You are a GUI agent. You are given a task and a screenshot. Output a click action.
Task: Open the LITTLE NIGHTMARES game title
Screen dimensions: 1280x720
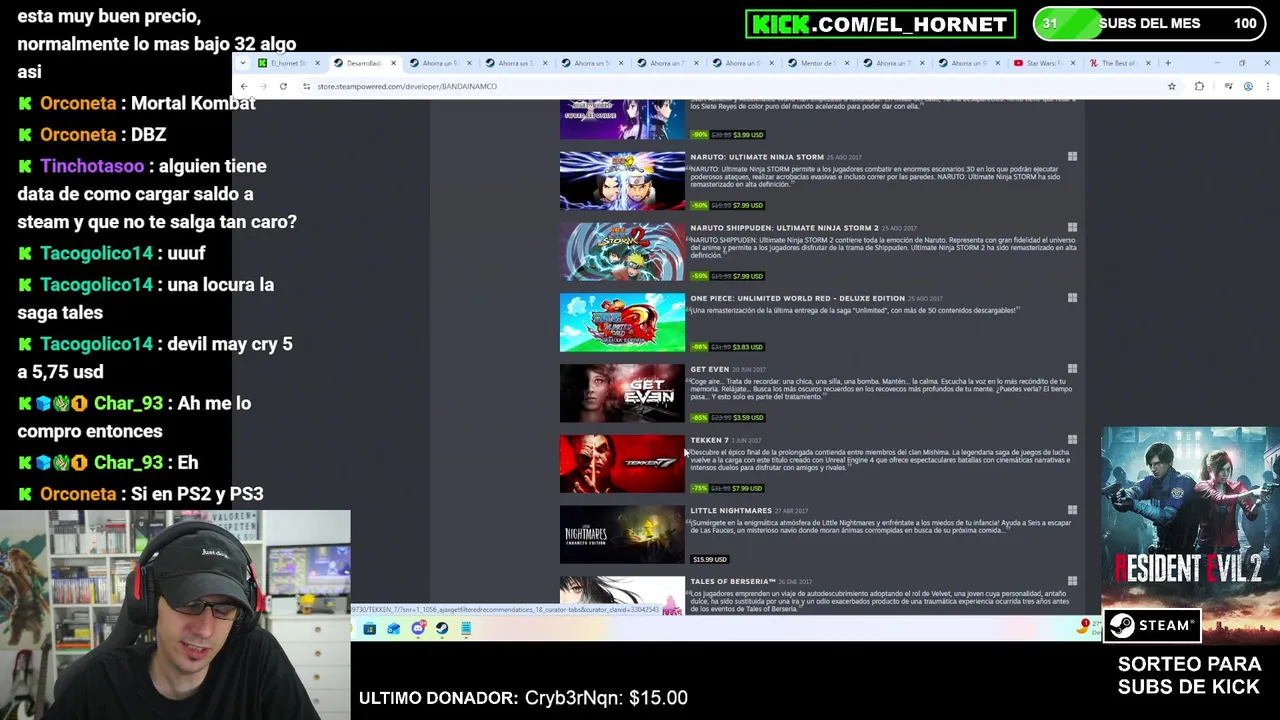pos(731,511)
